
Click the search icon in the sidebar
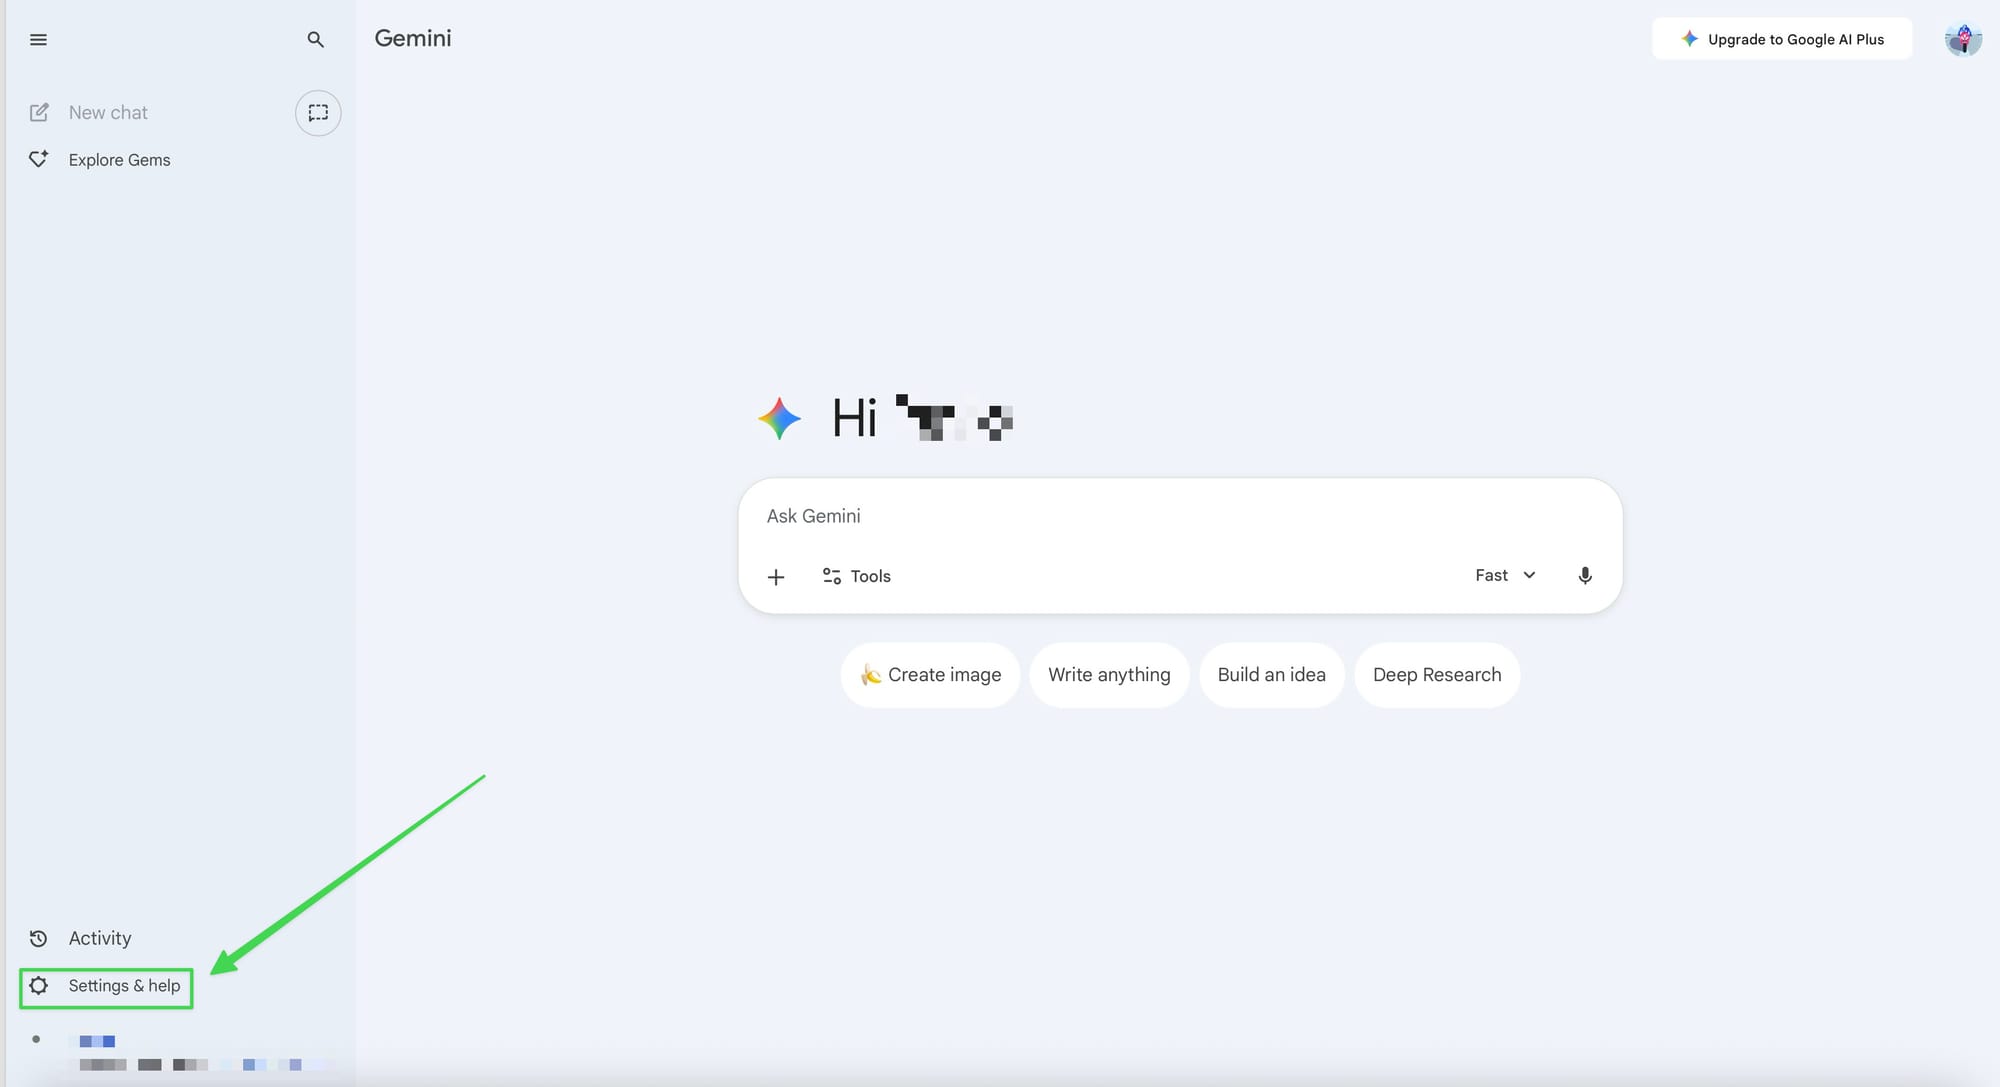(x=315, y=39)
